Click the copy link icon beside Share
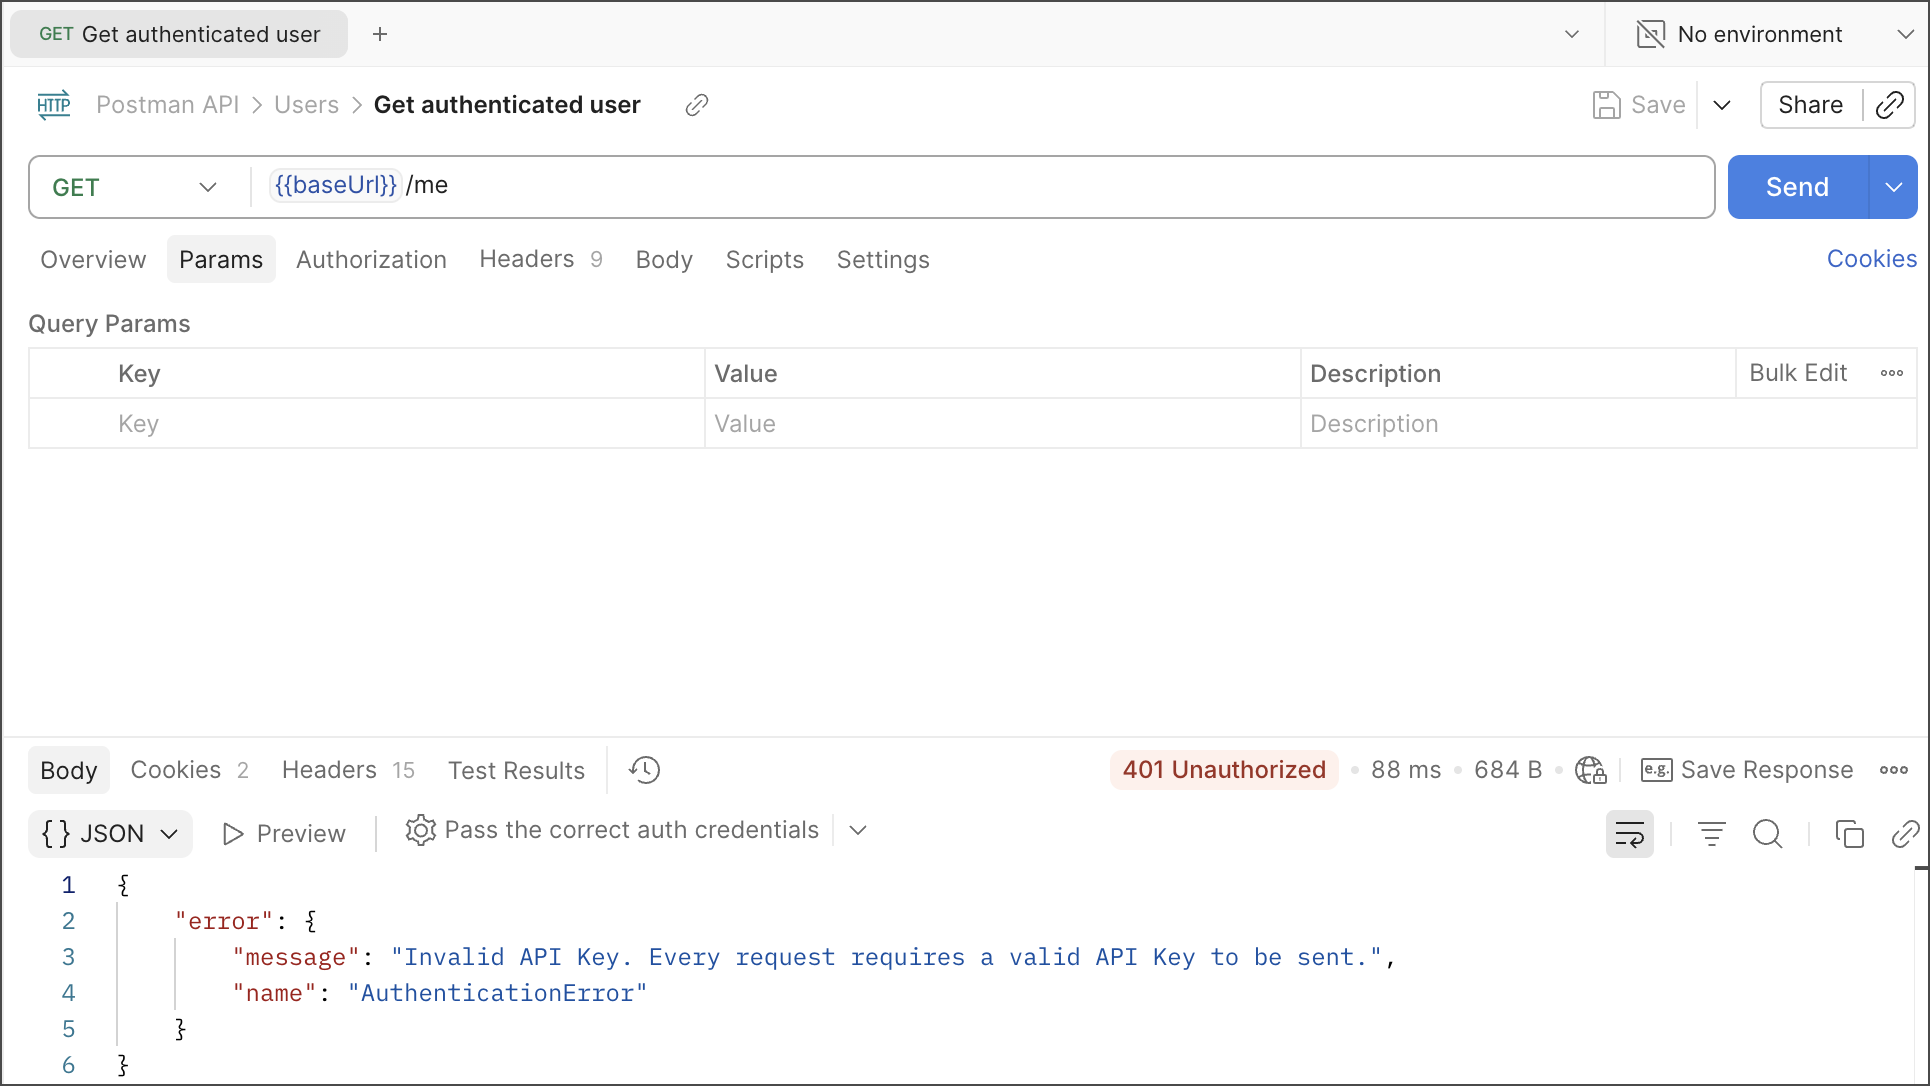This screenshot has width=1930, height=1086. tap(1890, 105)
